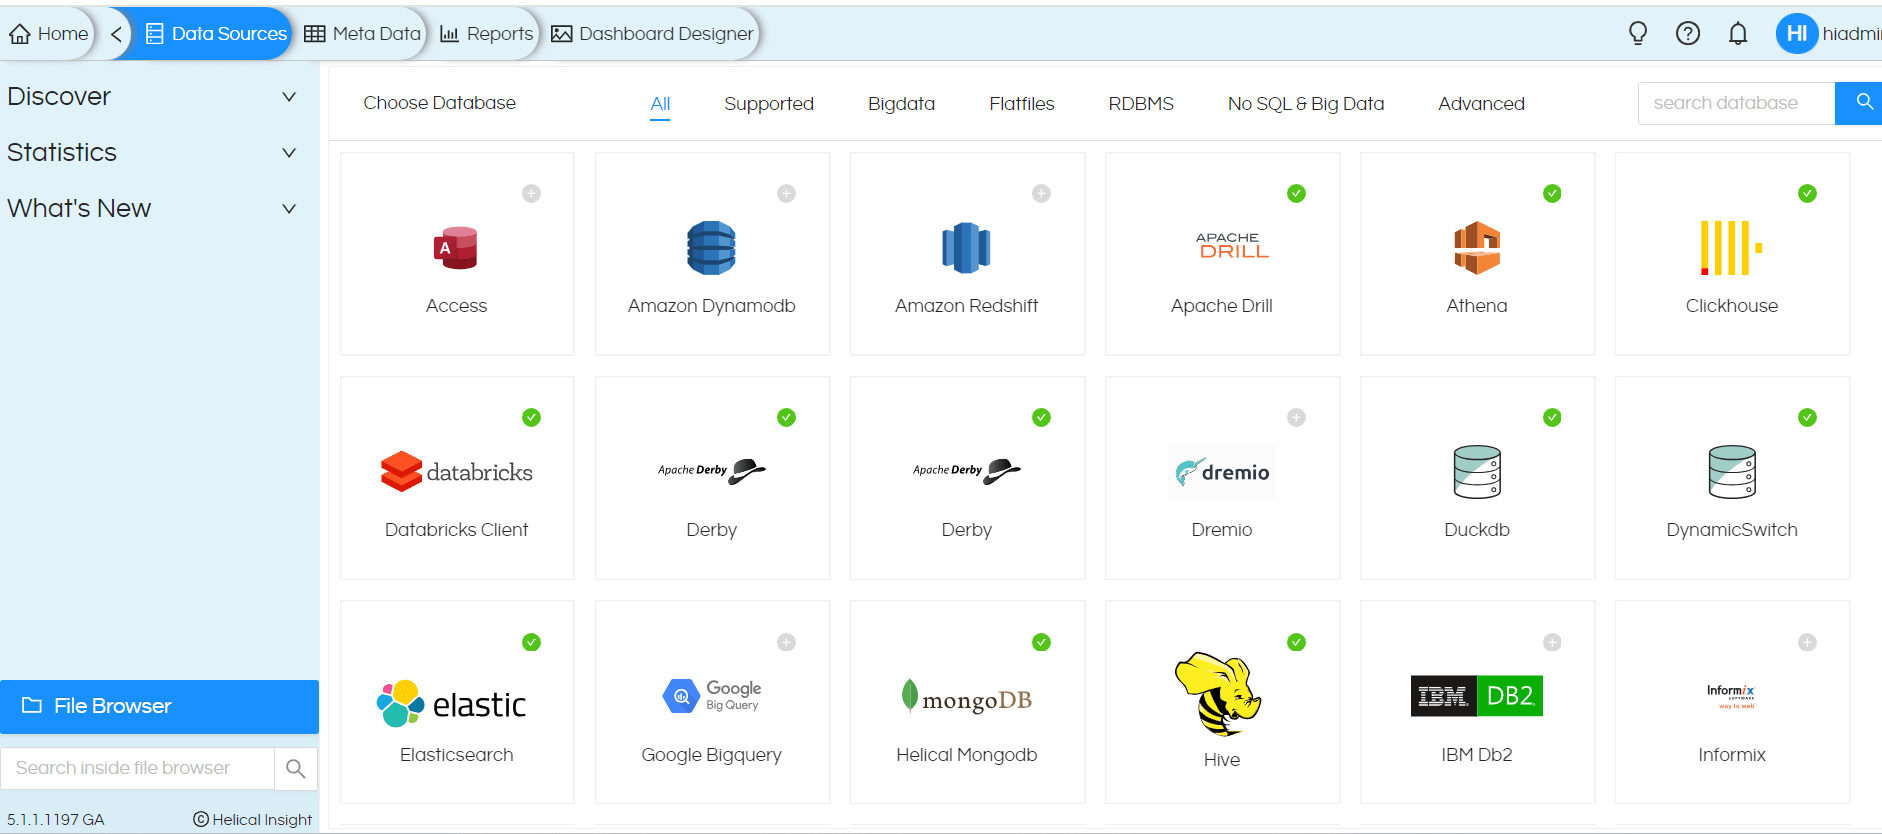Click green check badge on Hive
The image size is (1882, 834).
point(1297,642)
